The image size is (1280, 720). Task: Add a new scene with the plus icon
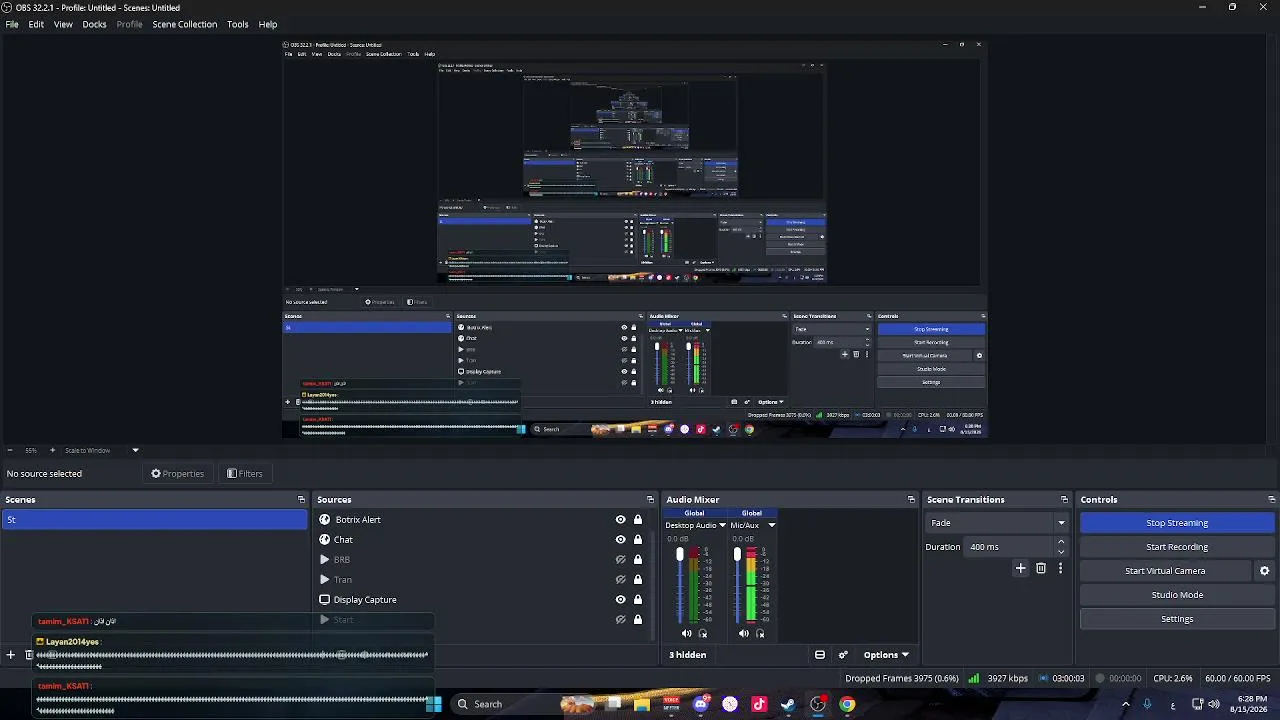pos(11,655)
